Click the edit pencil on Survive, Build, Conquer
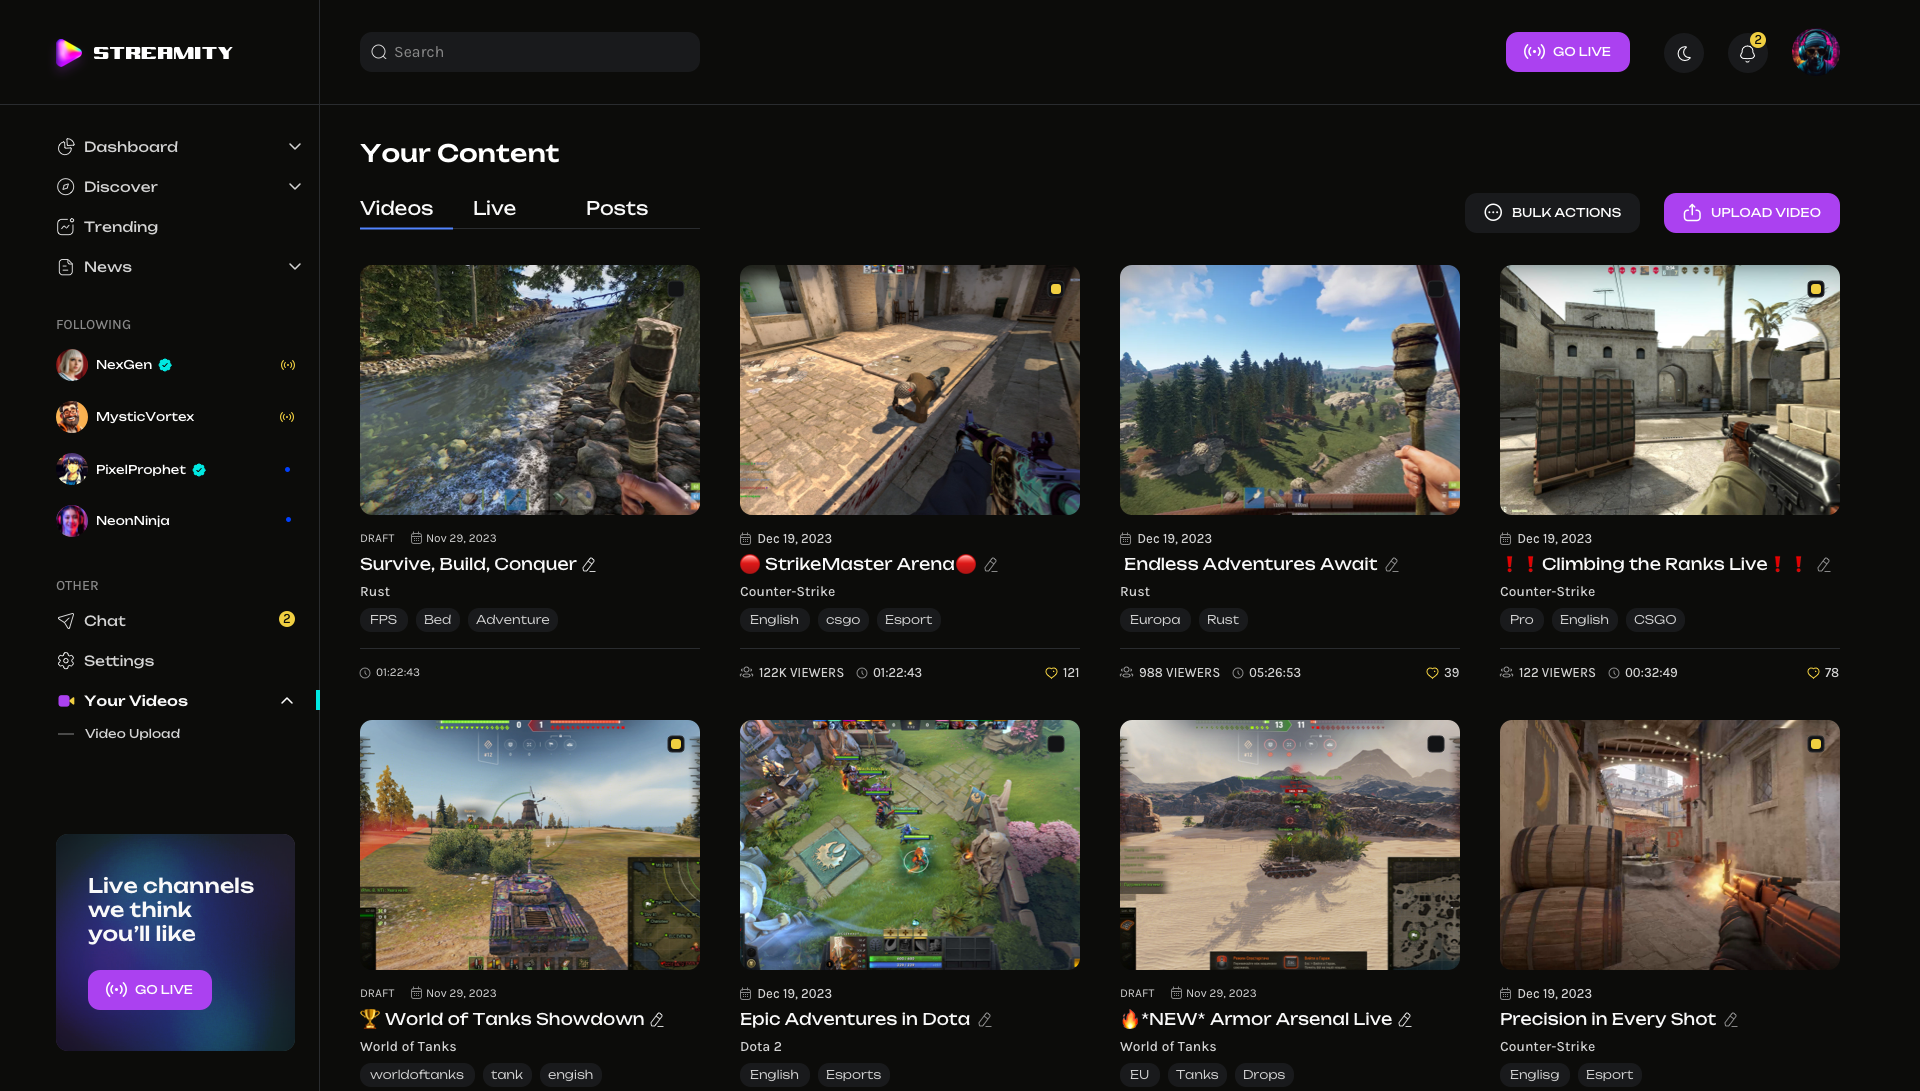The image size is (1920, 1091). pyautogui.click(x=587, y=565)
